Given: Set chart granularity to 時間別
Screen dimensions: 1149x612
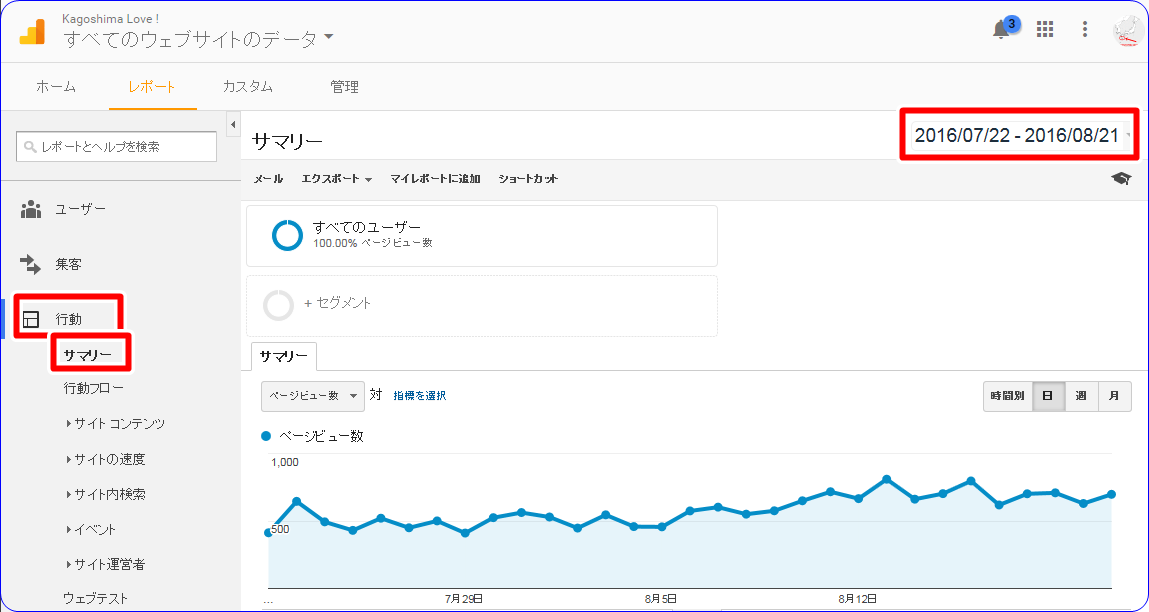Looking at the screenshot, I should [1008, 396].
